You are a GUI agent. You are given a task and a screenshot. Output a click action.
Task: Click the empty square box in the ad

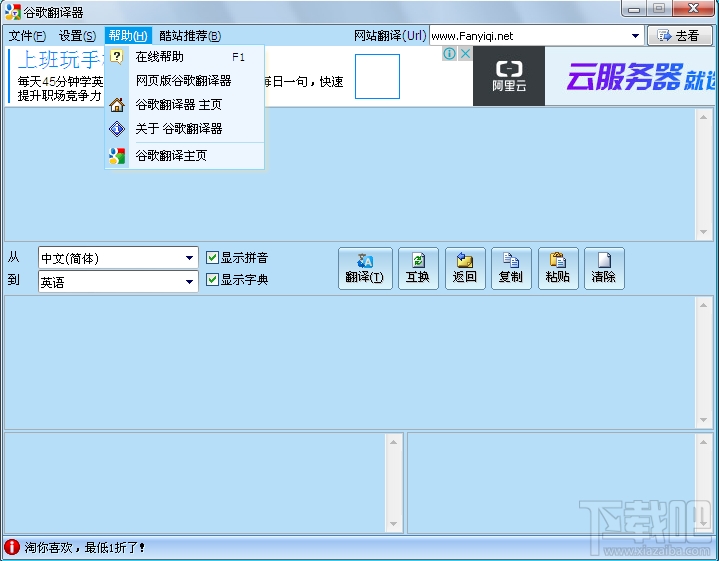click(377, 76)
